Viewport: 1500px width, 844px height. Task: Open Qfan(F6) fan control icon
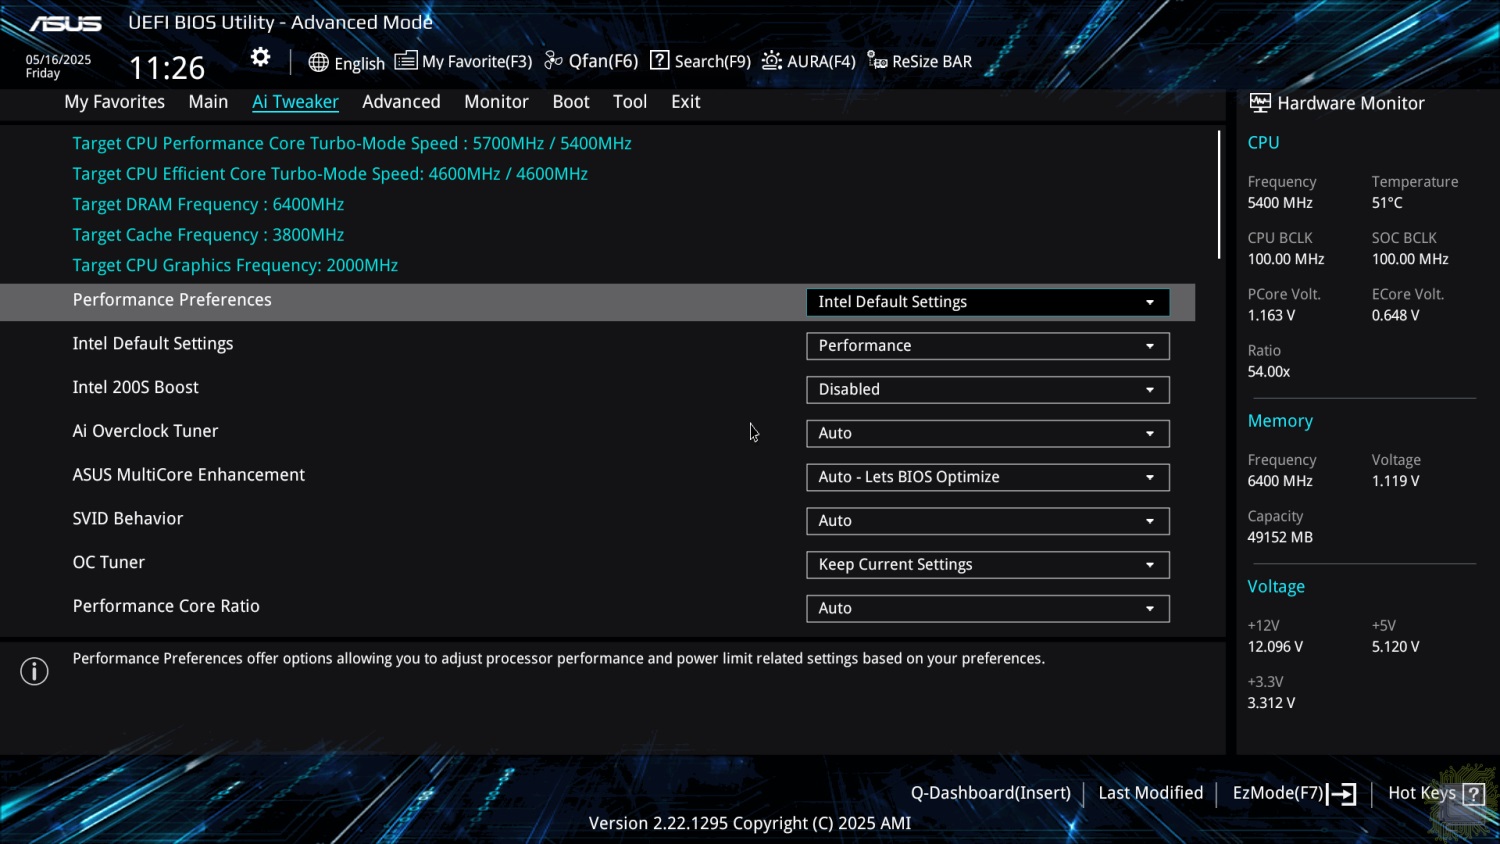pyautogui.click(x=553, y=61)
